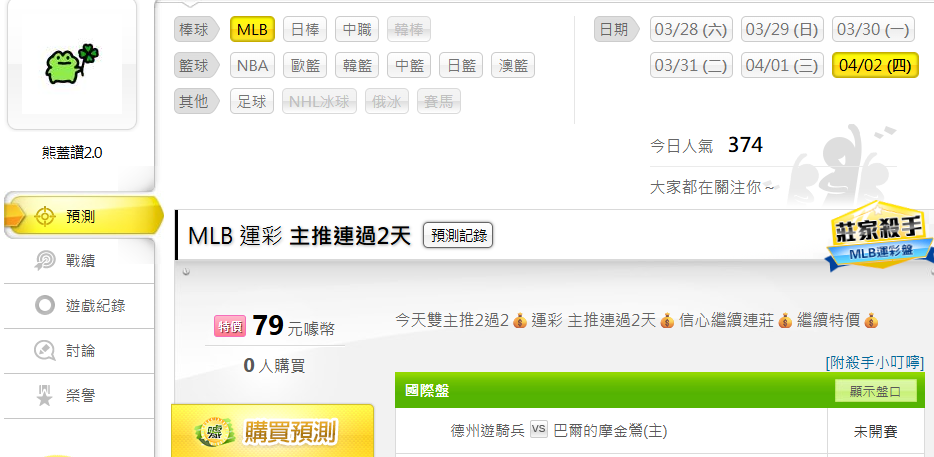Viewport: 934px width, 457px height.
Task: Click the VS icon between team names
Action: click(x=538, y=430)
